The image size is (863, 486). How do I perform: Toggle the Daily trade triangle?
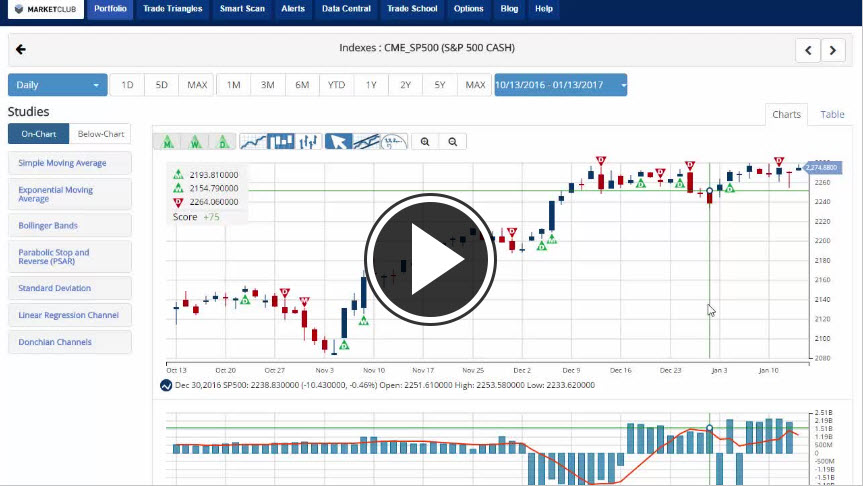(223, 142)
